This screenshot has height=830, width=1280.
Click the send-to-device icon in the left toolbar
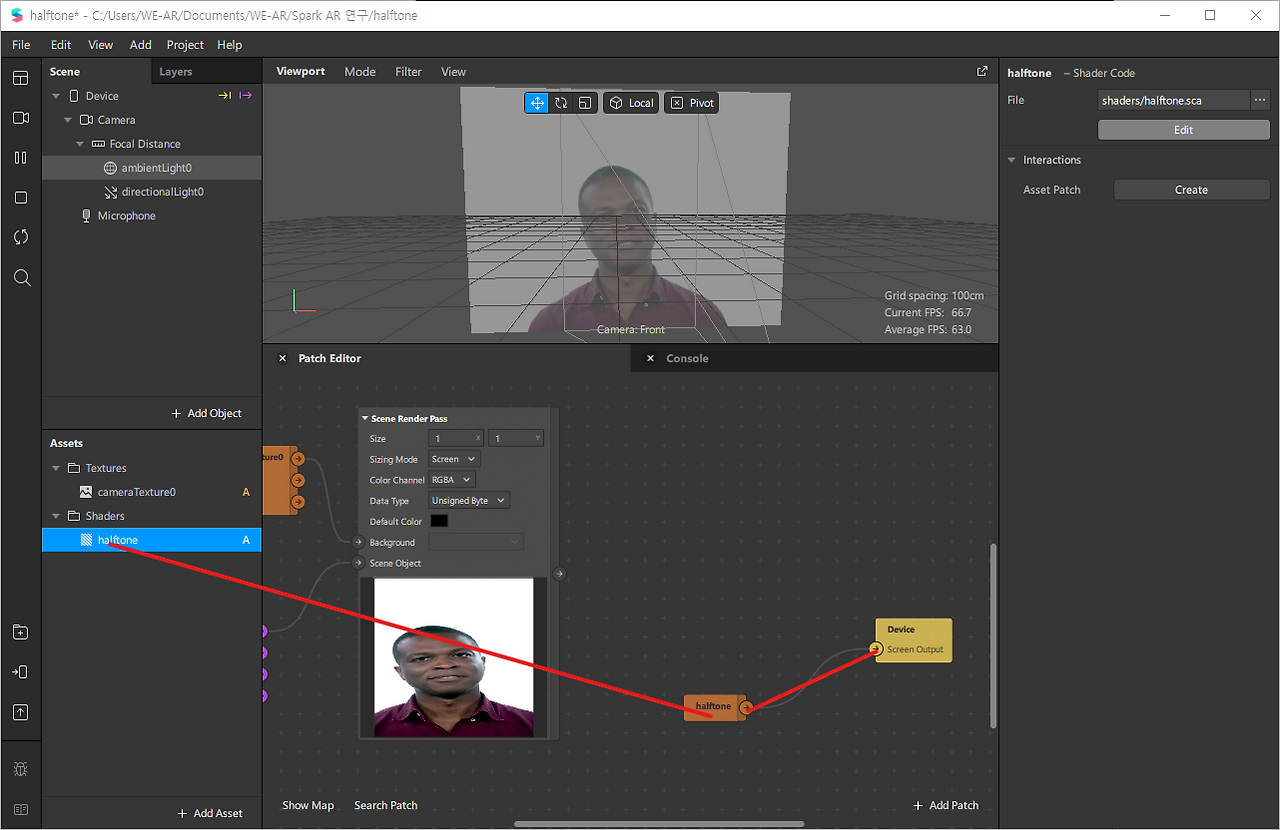tap(21, 672)
